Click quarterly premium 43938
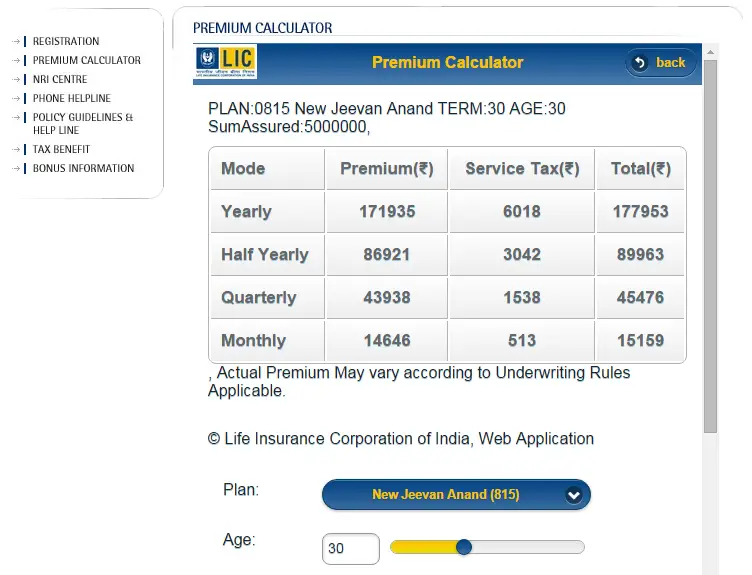The width and height of the screenshot is (752, 575). pos(387,297)
